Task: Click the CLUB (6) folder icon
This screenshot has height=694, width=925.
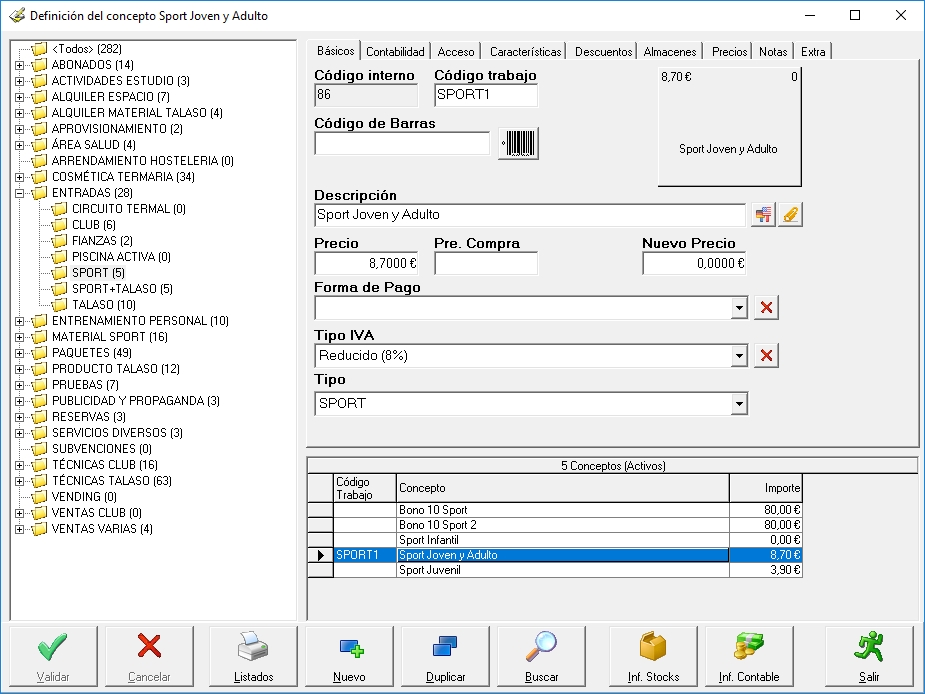Action: [59, 225]
